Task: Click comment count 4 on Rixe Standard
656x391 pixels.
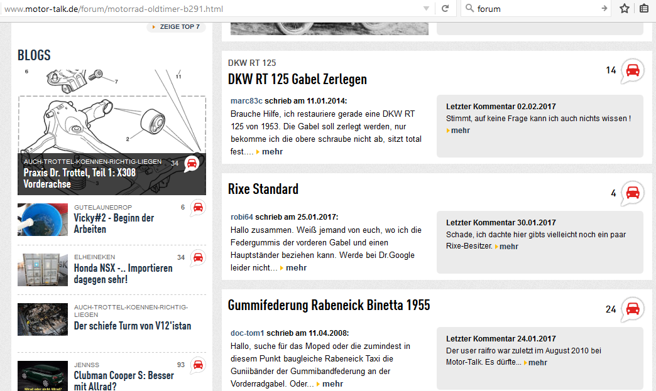Action: click(613, 193)
